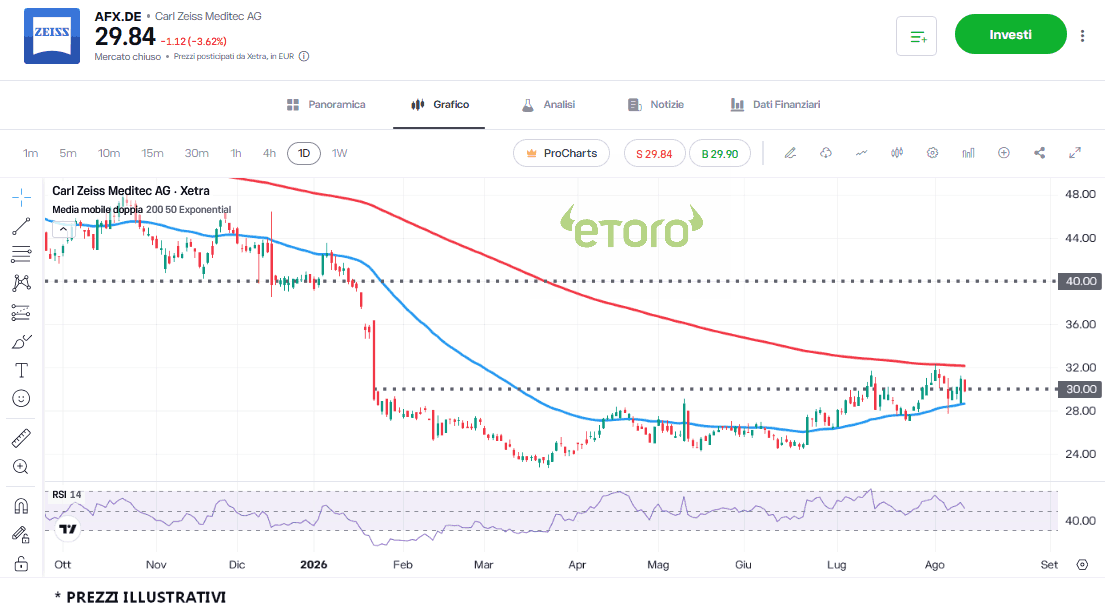Click the price info circle icon
Viewport: 1105px width, 607px height.
tap(304, 56)
